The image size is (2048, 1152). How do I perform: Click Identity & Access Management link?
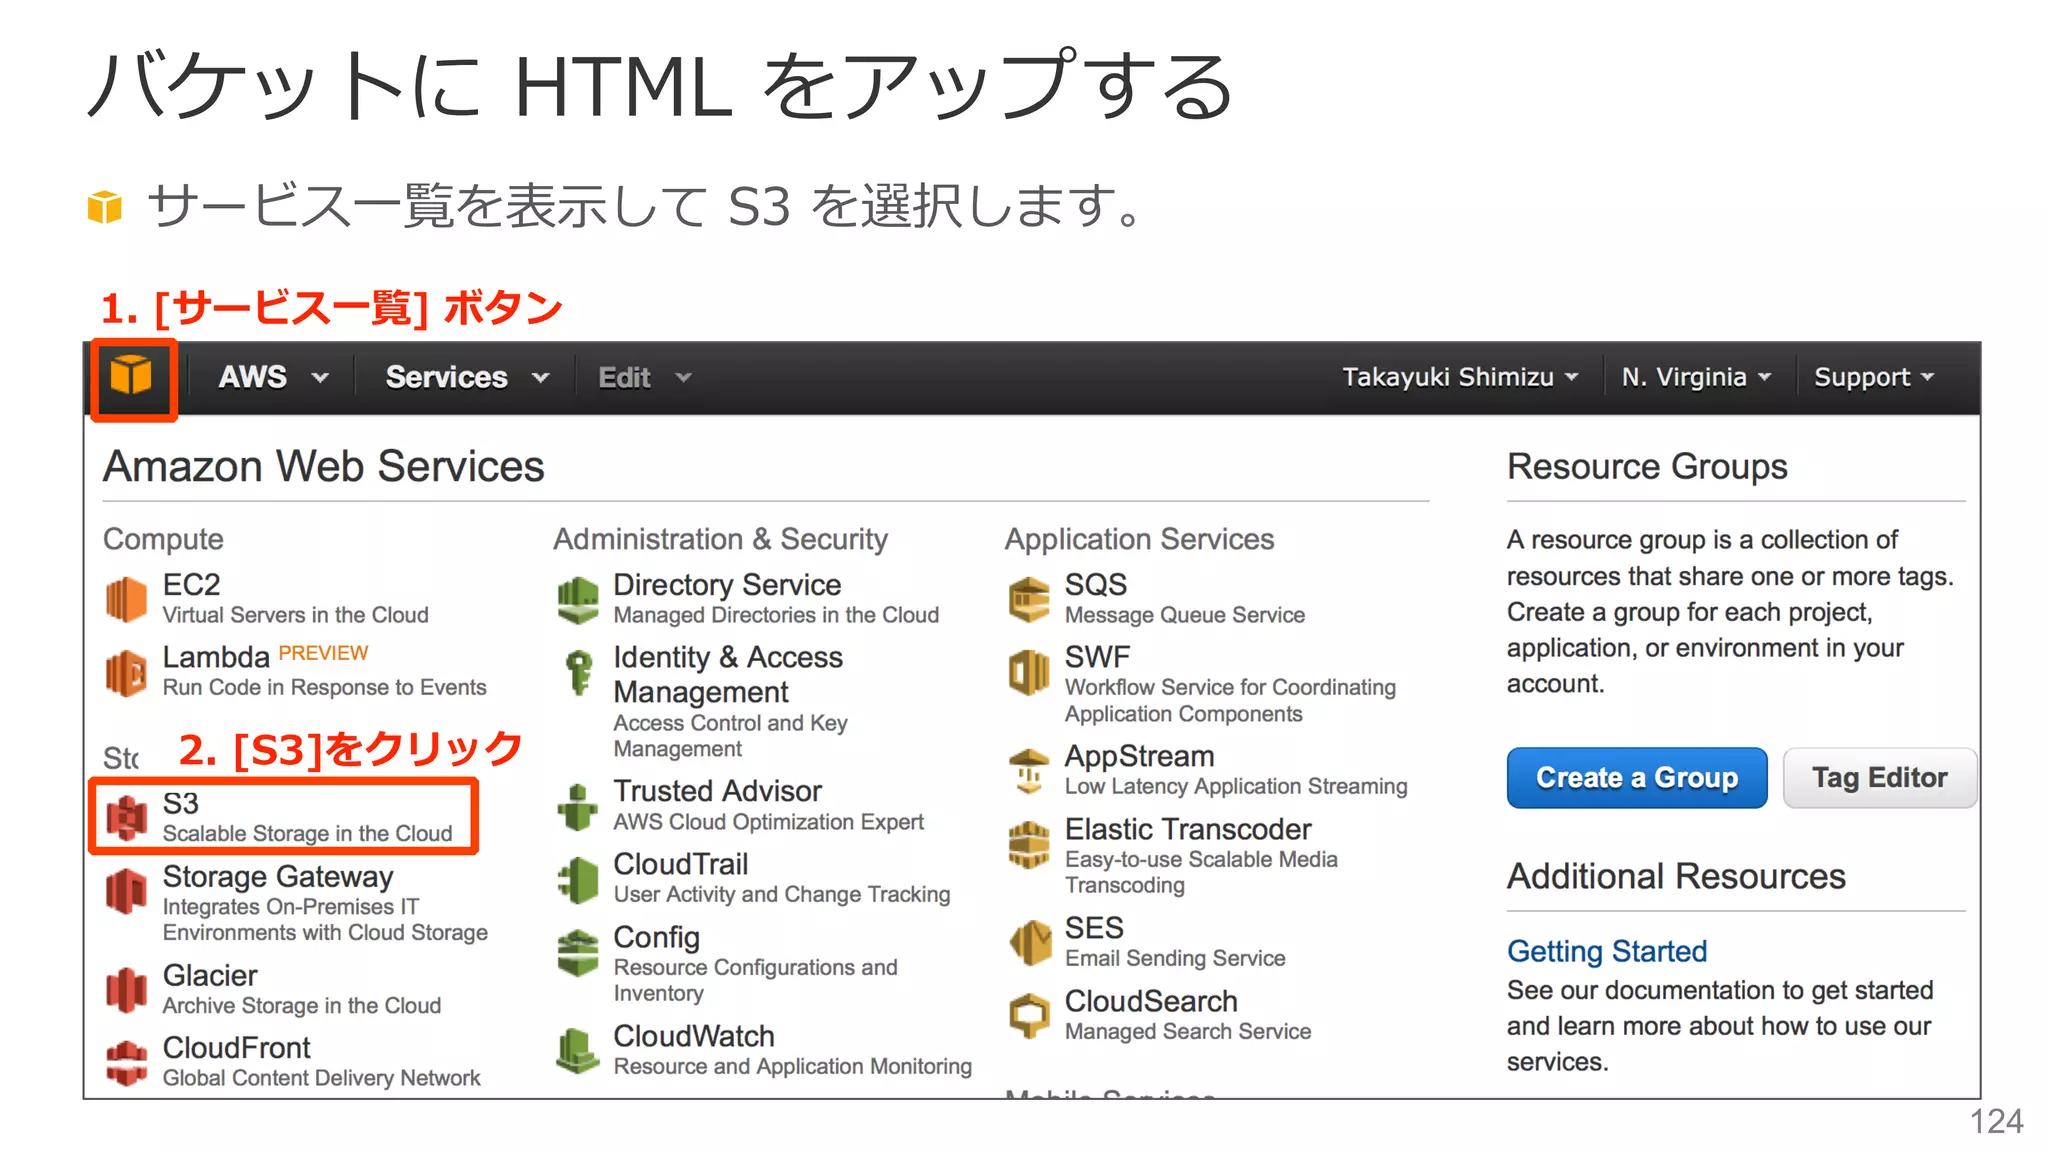(728, 674)
